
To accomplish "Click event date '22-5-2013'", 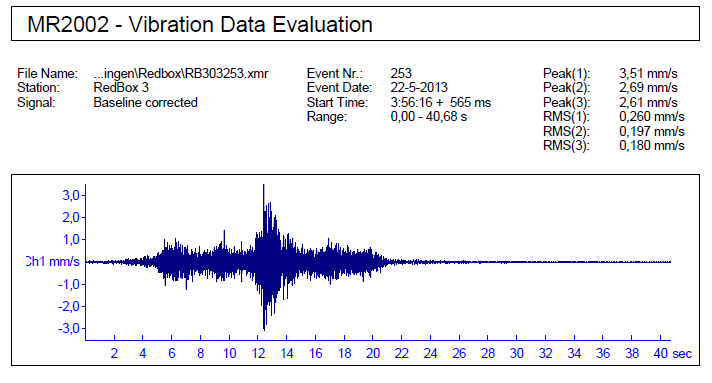I will (419, 87).
